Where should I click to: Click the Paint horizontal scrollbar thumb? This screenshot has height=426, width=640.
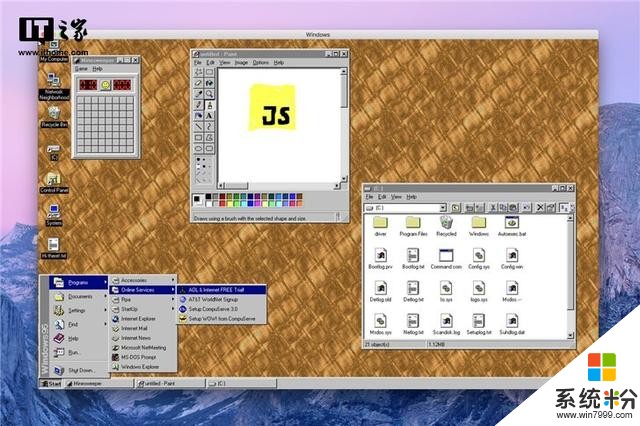[x=236, y=186]
